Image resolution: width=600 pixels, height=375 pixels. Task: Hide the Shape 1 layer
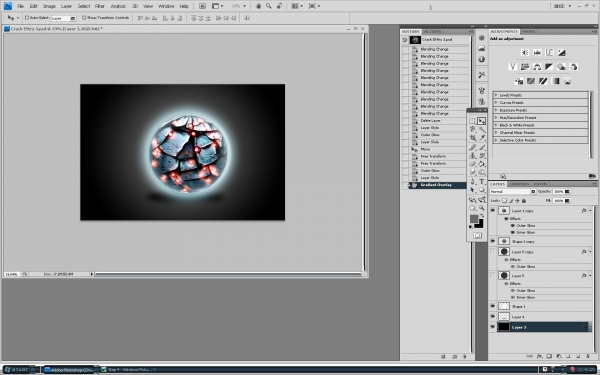[x=493, y=306]
